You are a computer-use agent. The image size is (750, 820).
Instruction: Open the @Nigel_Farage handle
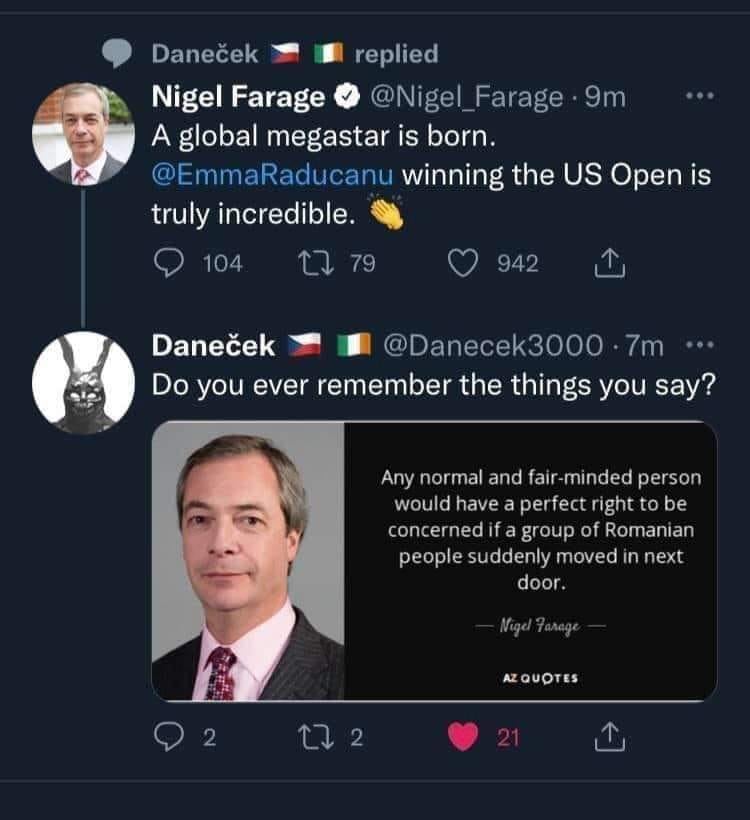[x=467, y=97]
